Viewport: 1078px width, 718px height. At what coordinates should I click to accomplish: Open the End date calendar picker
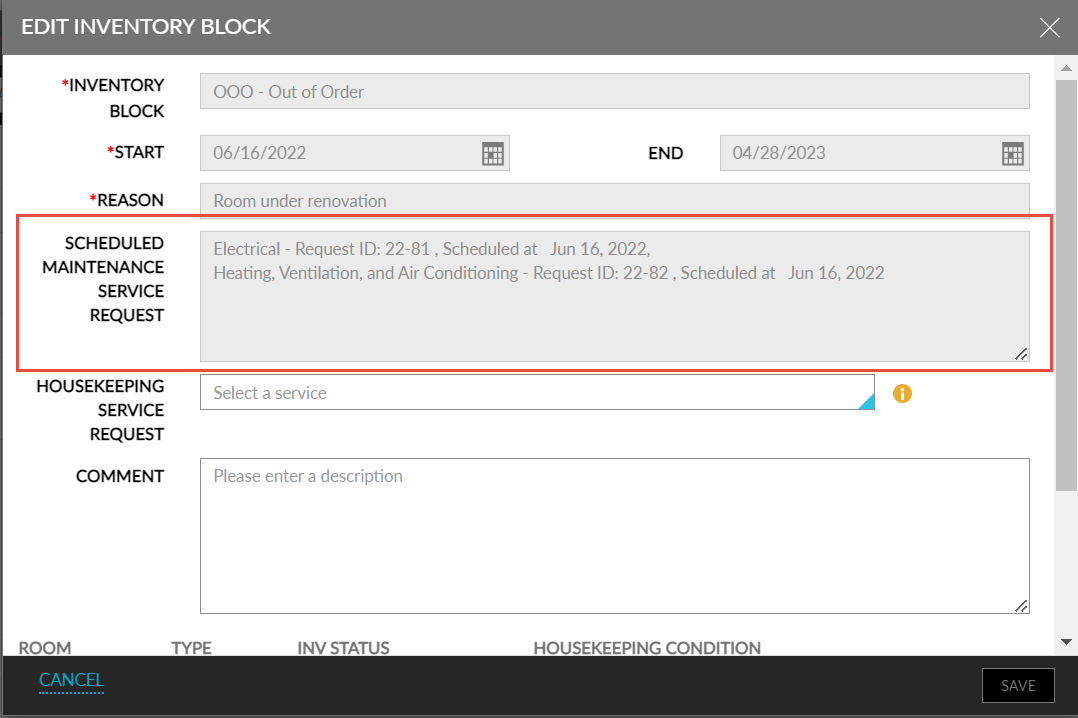pyautogui.click(x=1012, y=153)
